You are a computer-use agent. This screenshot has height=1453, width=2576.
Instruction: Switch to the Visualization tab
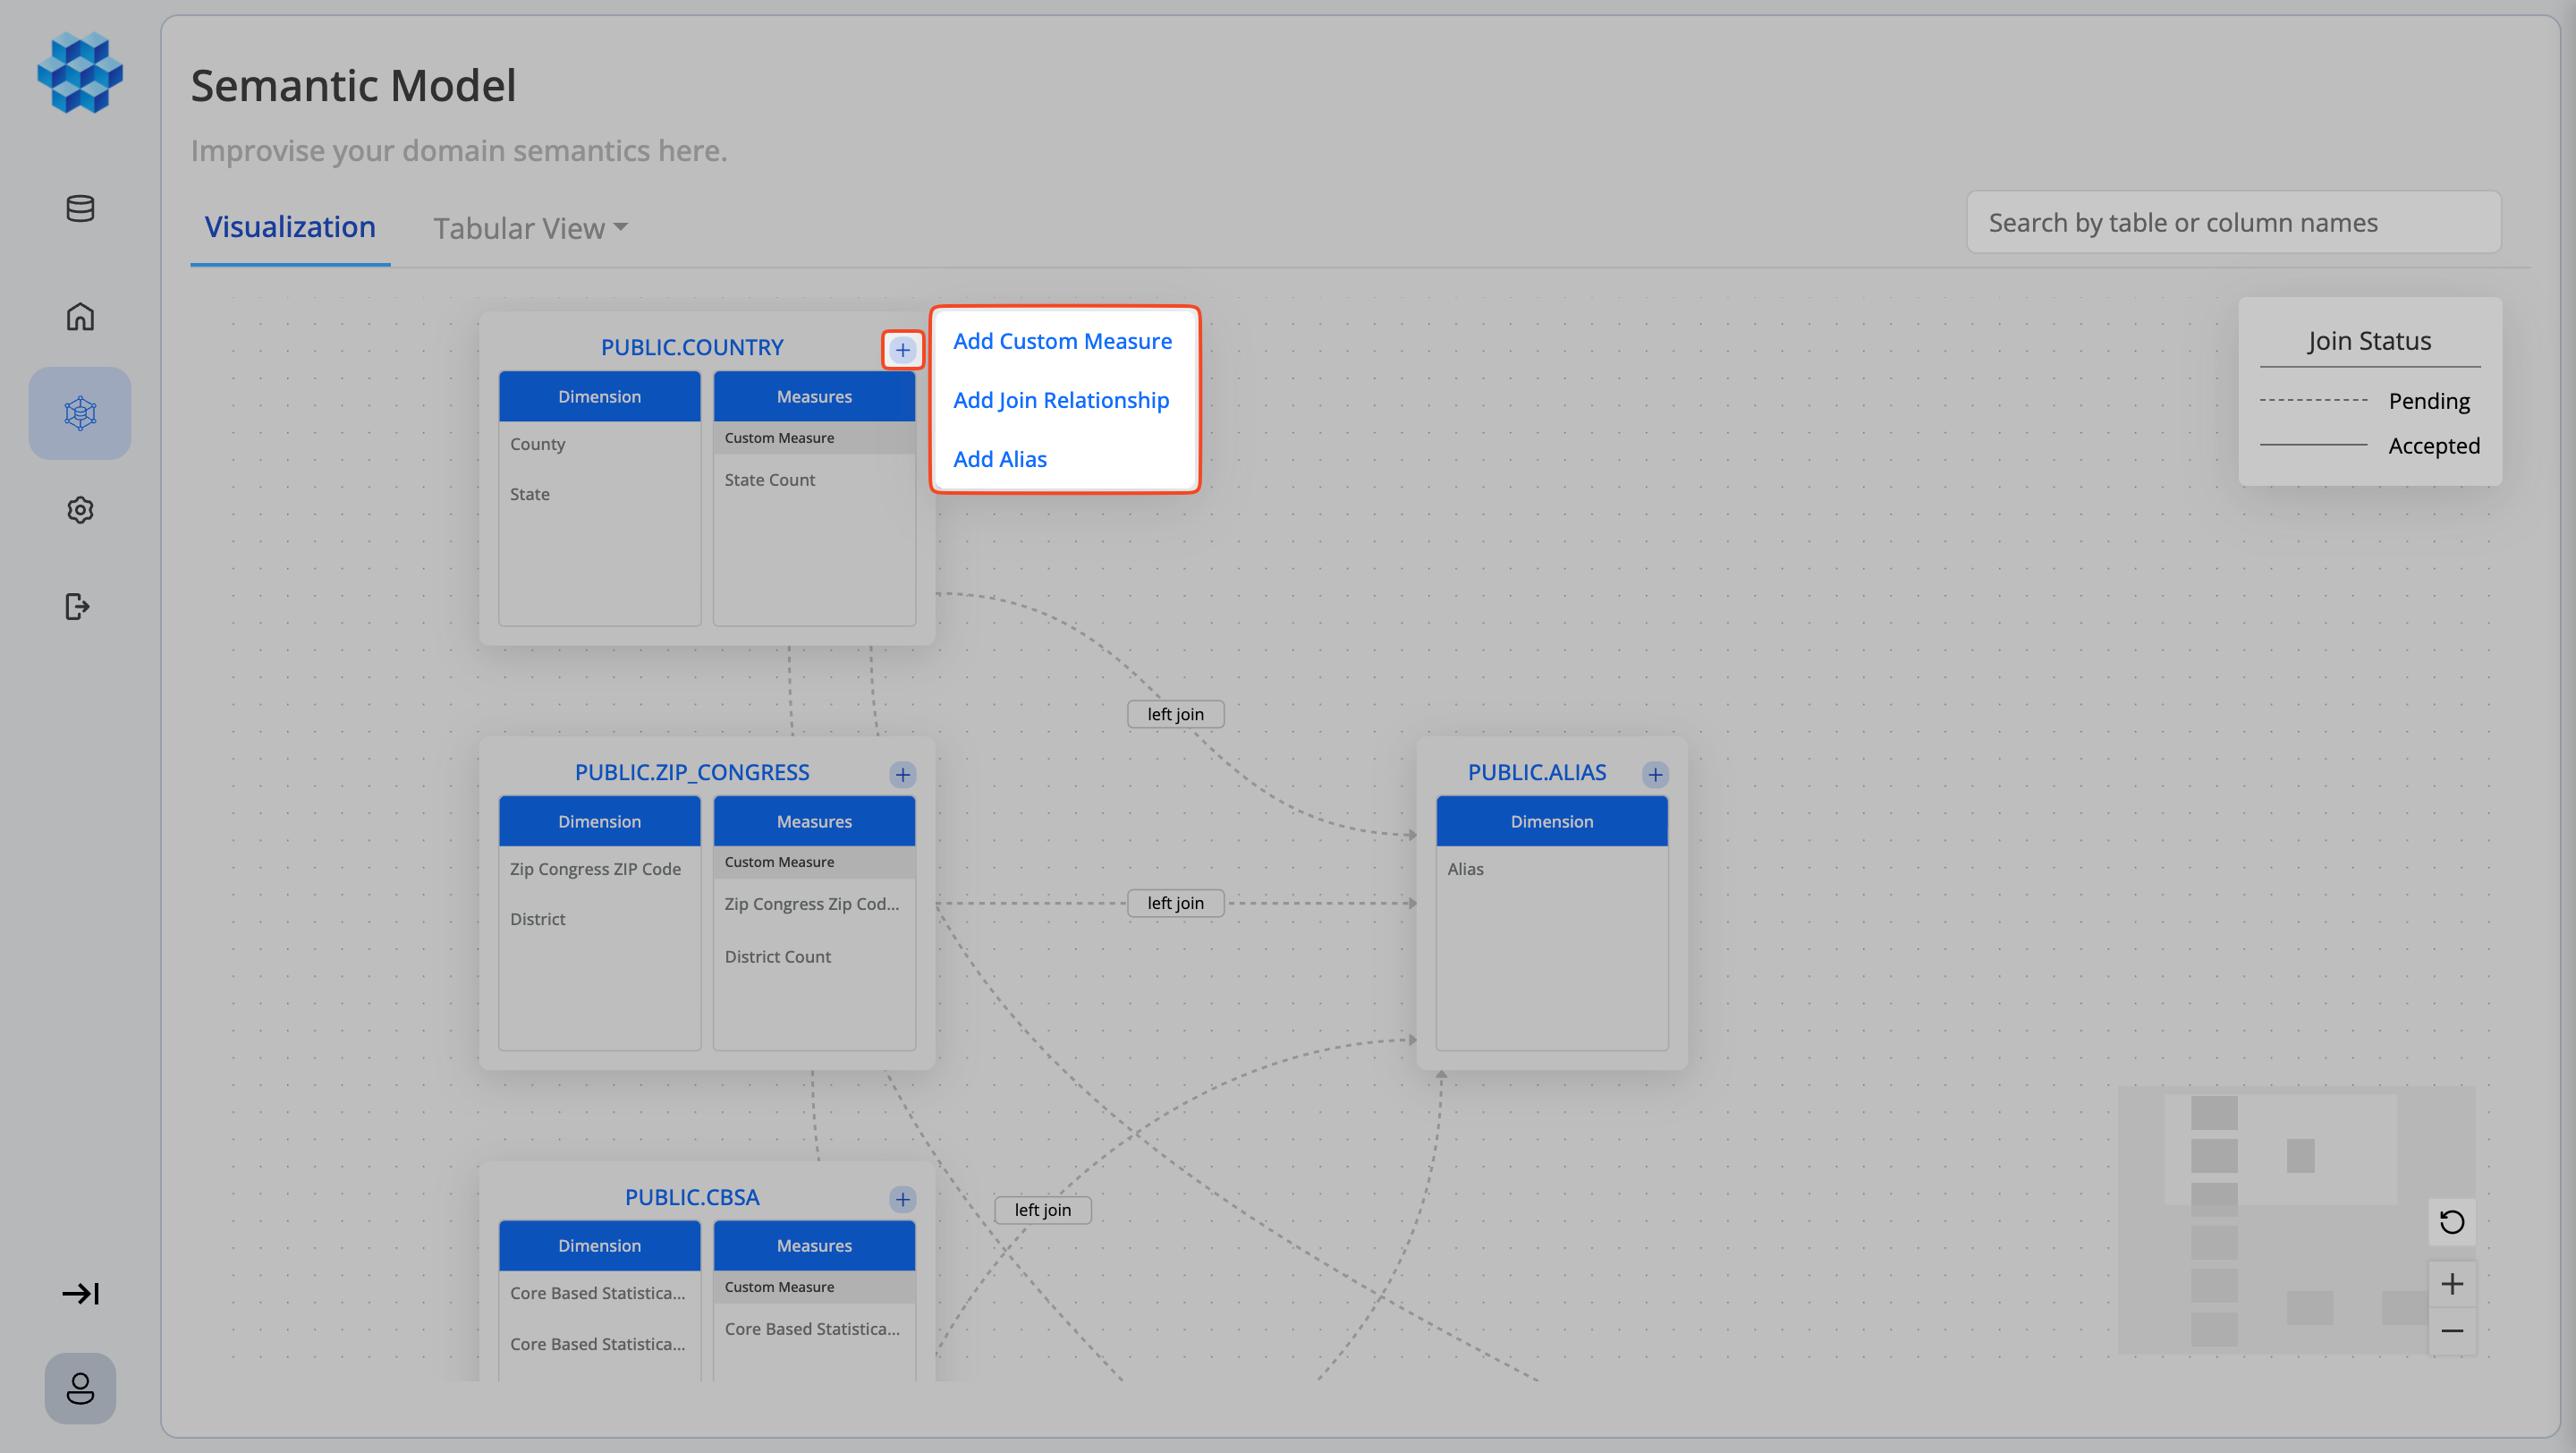tap(290, 227)
